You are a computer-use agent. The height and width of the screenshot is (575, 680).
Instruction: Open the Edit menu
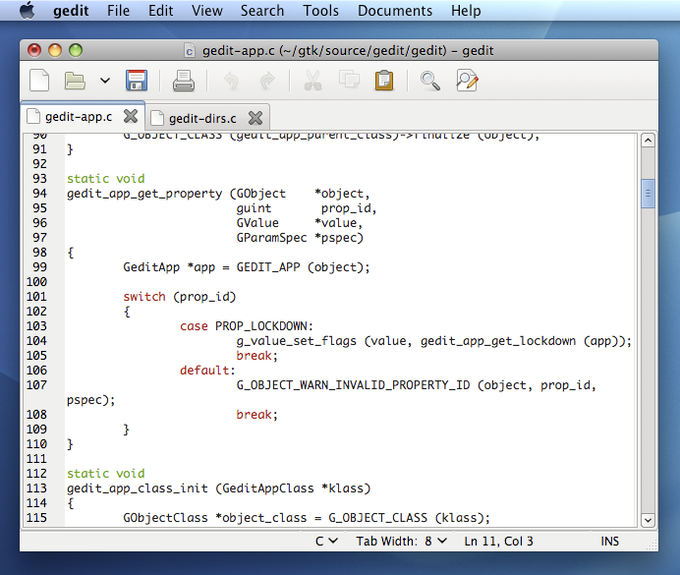160,10
